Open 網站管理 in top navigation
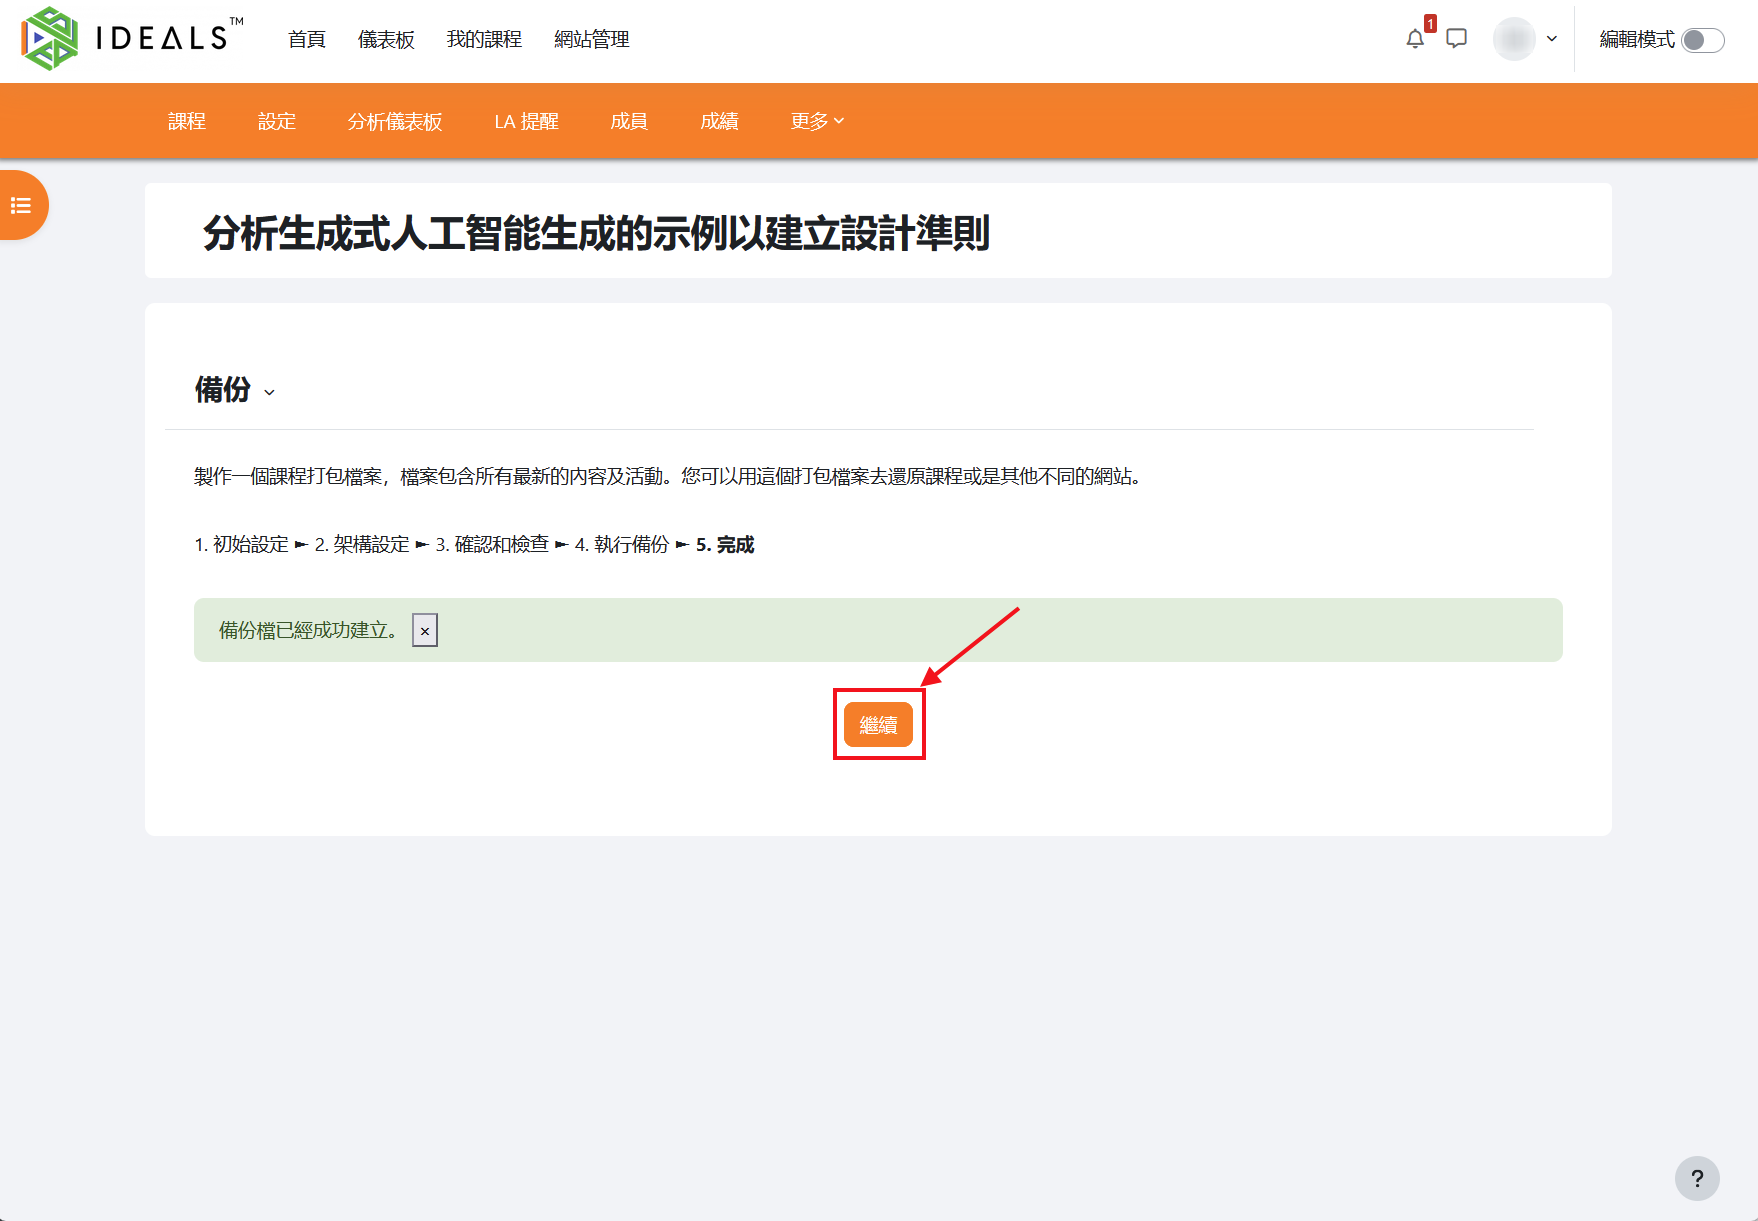This screenshot has height=1221, width=1758. (592, 39)
